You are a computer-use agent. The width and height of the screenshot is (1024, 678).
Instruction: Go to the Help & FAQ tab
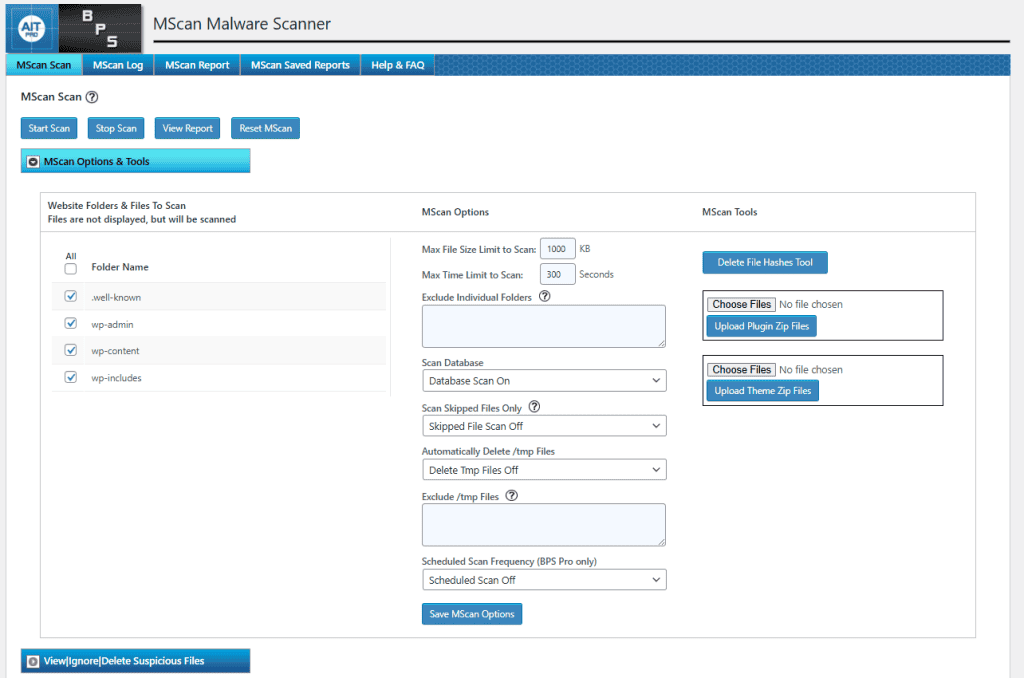398,65
